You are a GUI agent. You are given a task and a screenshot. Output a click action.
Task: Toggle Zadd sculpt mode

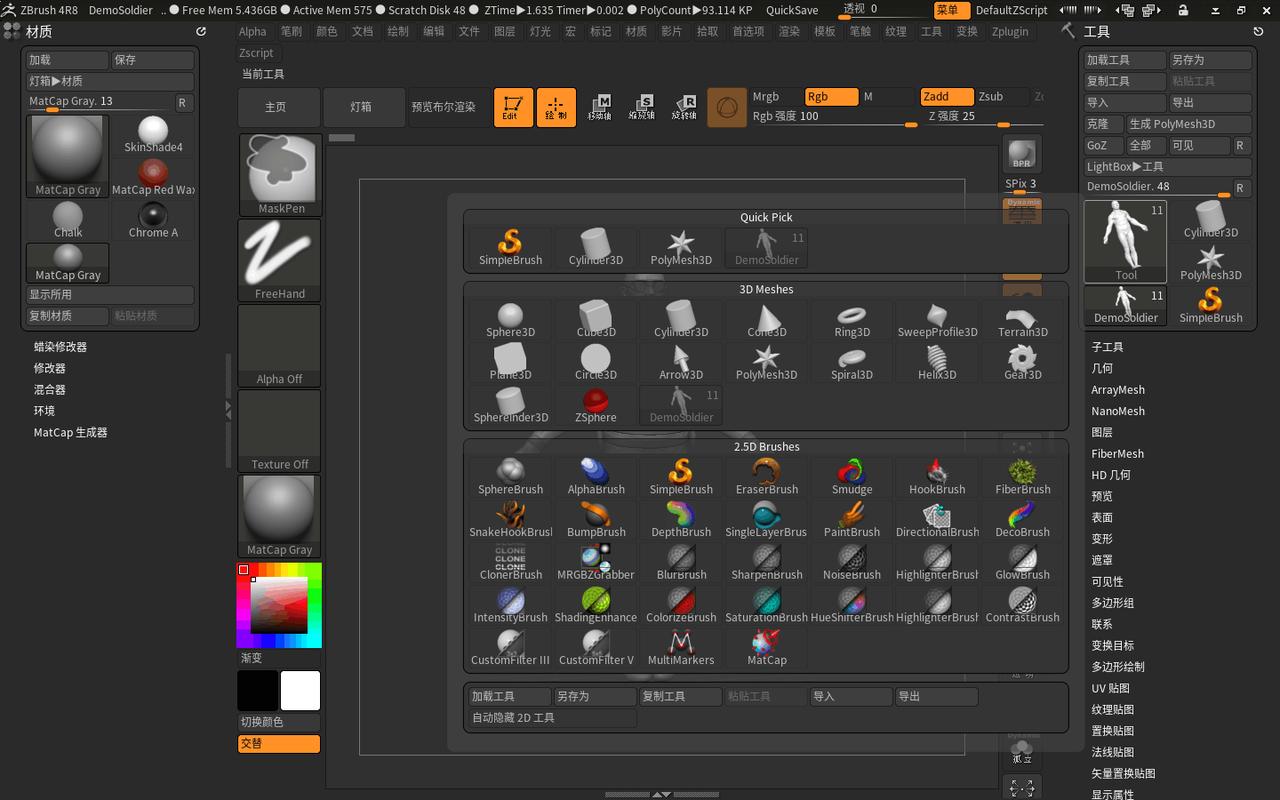pyautogui.click(x=946, y=97)
